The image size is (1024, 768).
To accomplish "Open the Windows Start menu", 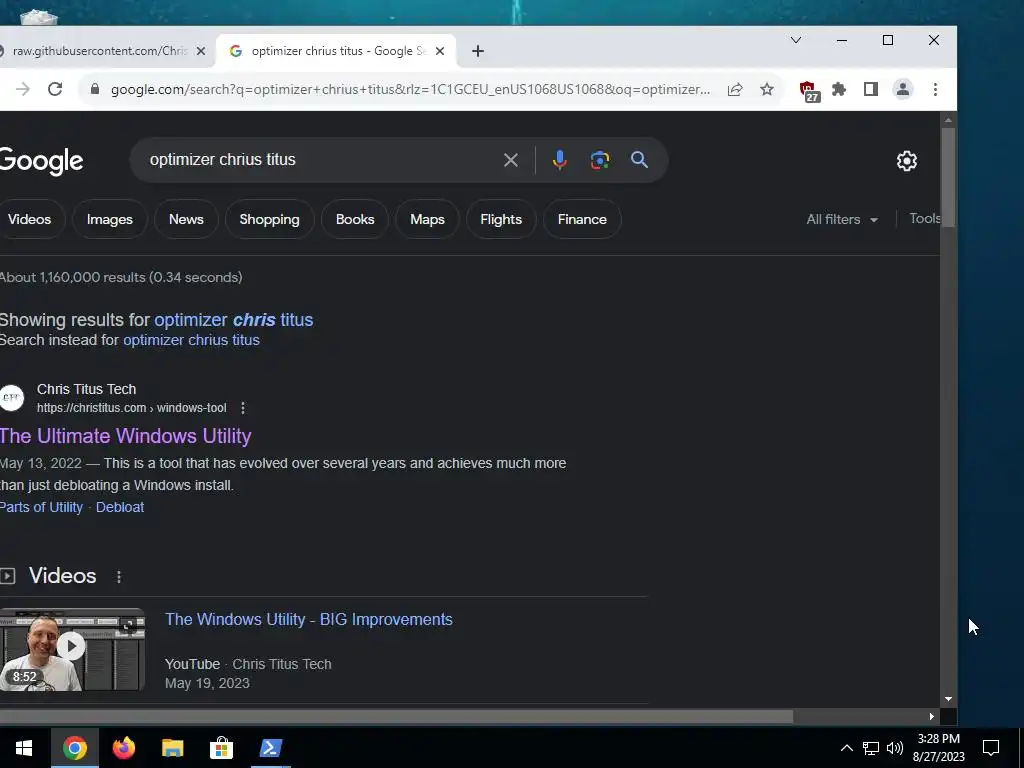I will tap(24, 748).
